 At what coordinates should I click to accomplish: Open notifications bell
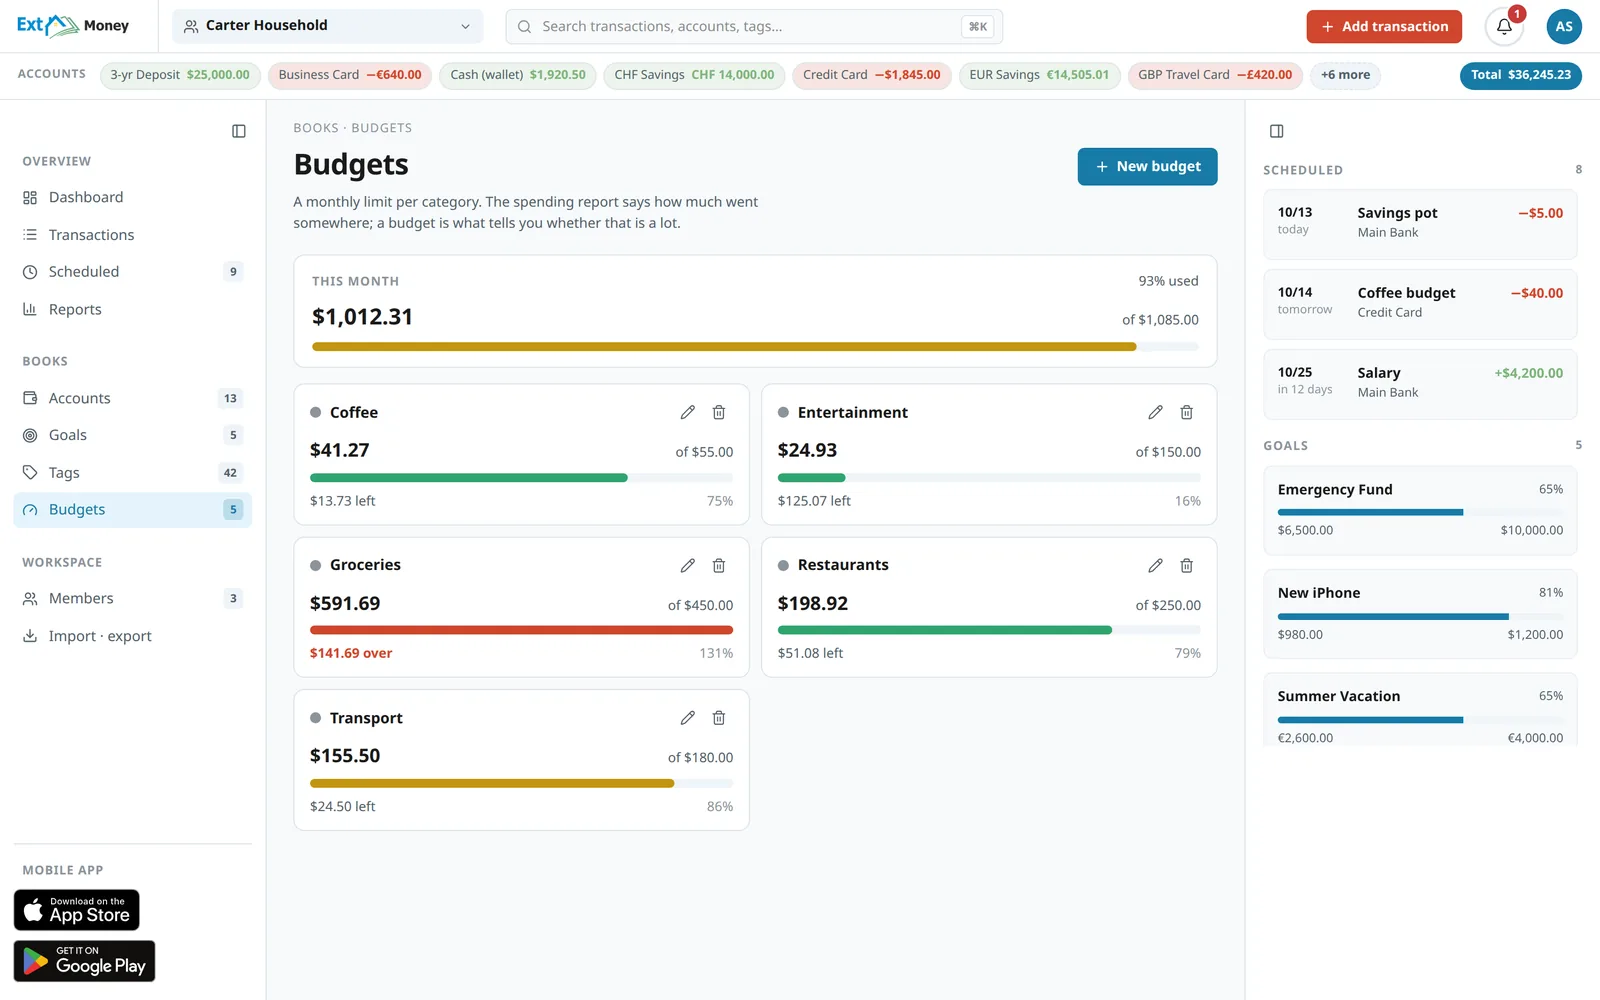click(1504, 27)
